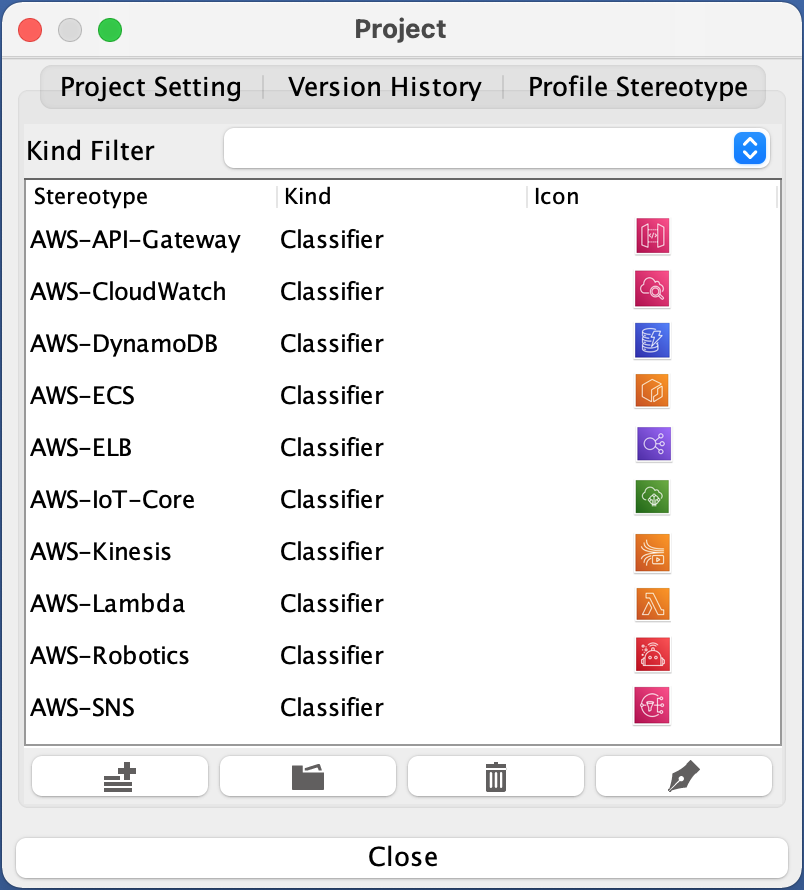Click the AWS-Kinesis stereotype icon
Screen dimensions: 804x890
point(652,552)
